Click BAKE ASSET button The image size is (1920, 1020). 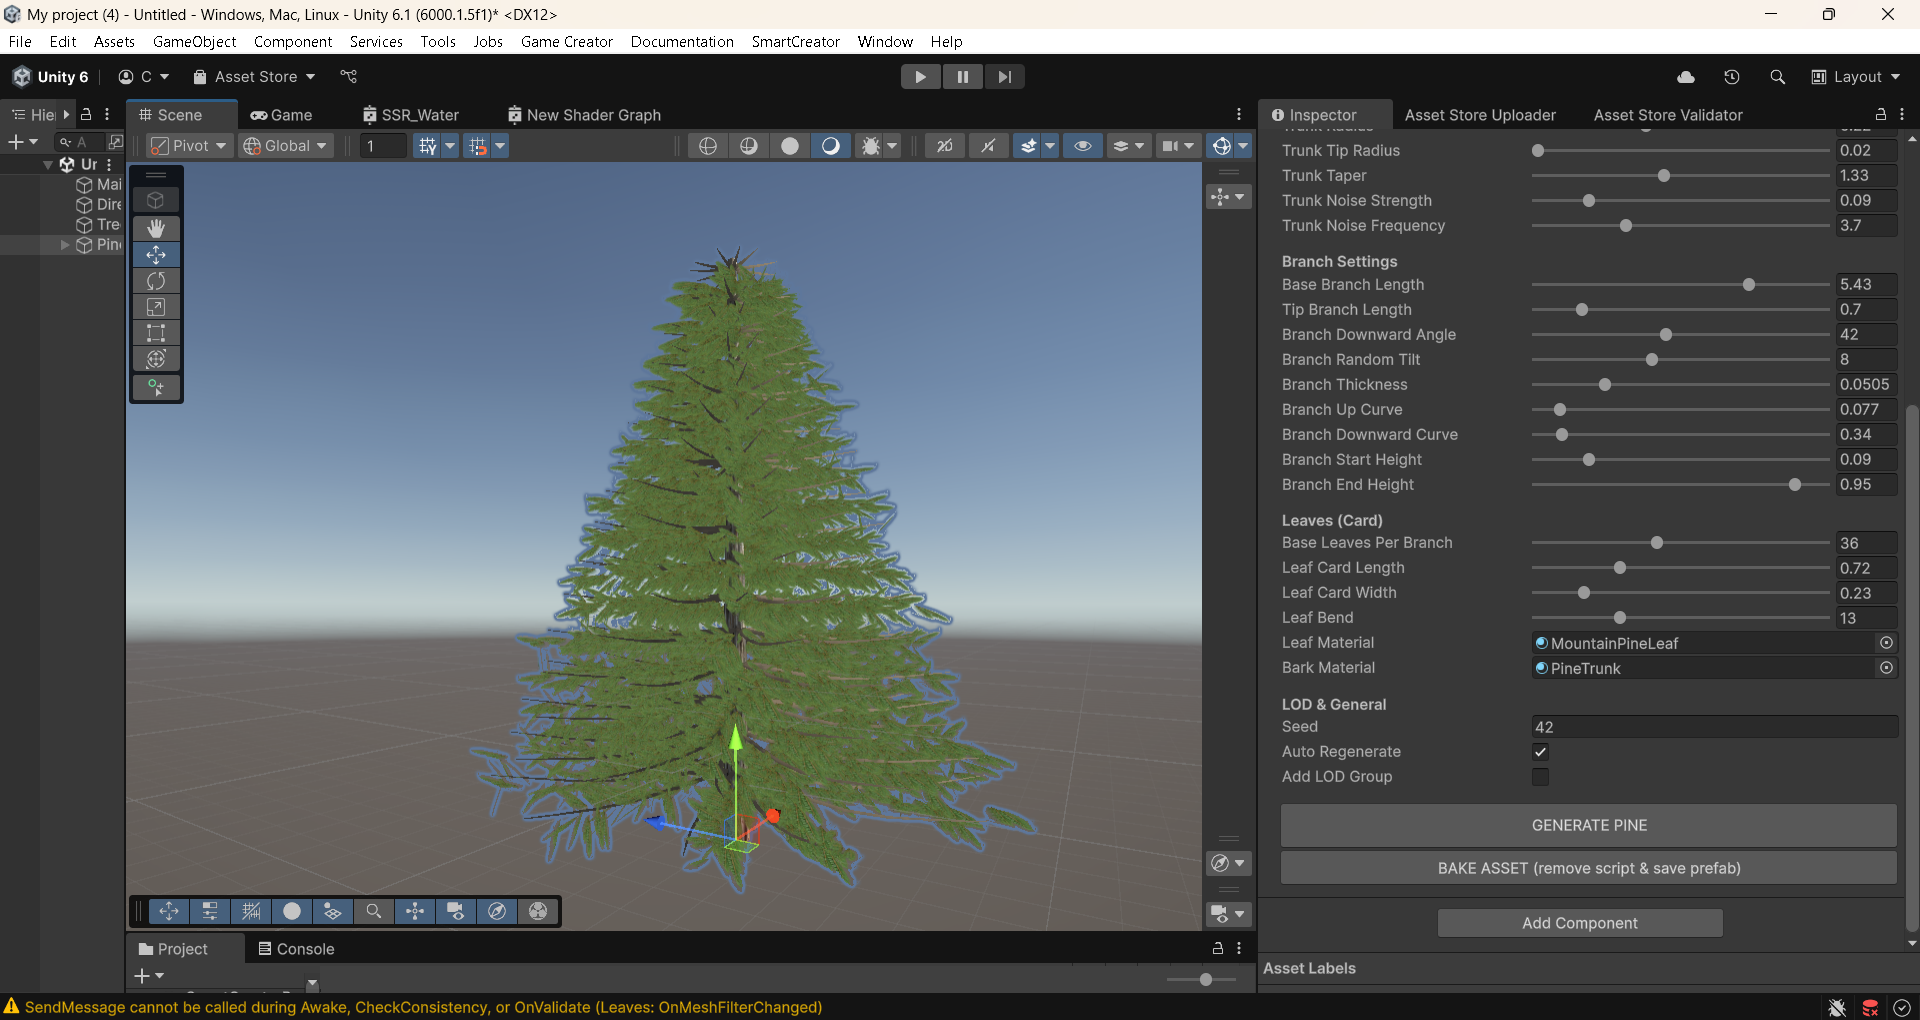coord(1589,868)
